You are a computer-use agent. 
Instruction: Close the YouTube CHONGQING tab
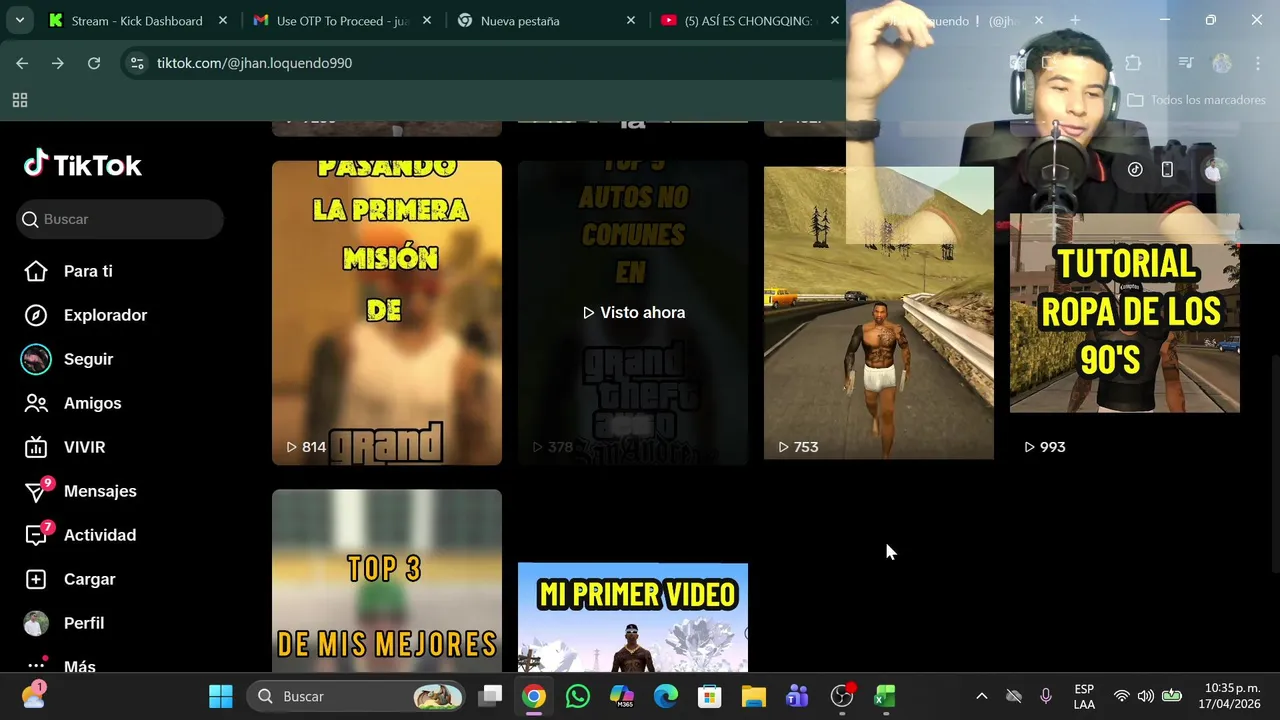pos(834,20)
